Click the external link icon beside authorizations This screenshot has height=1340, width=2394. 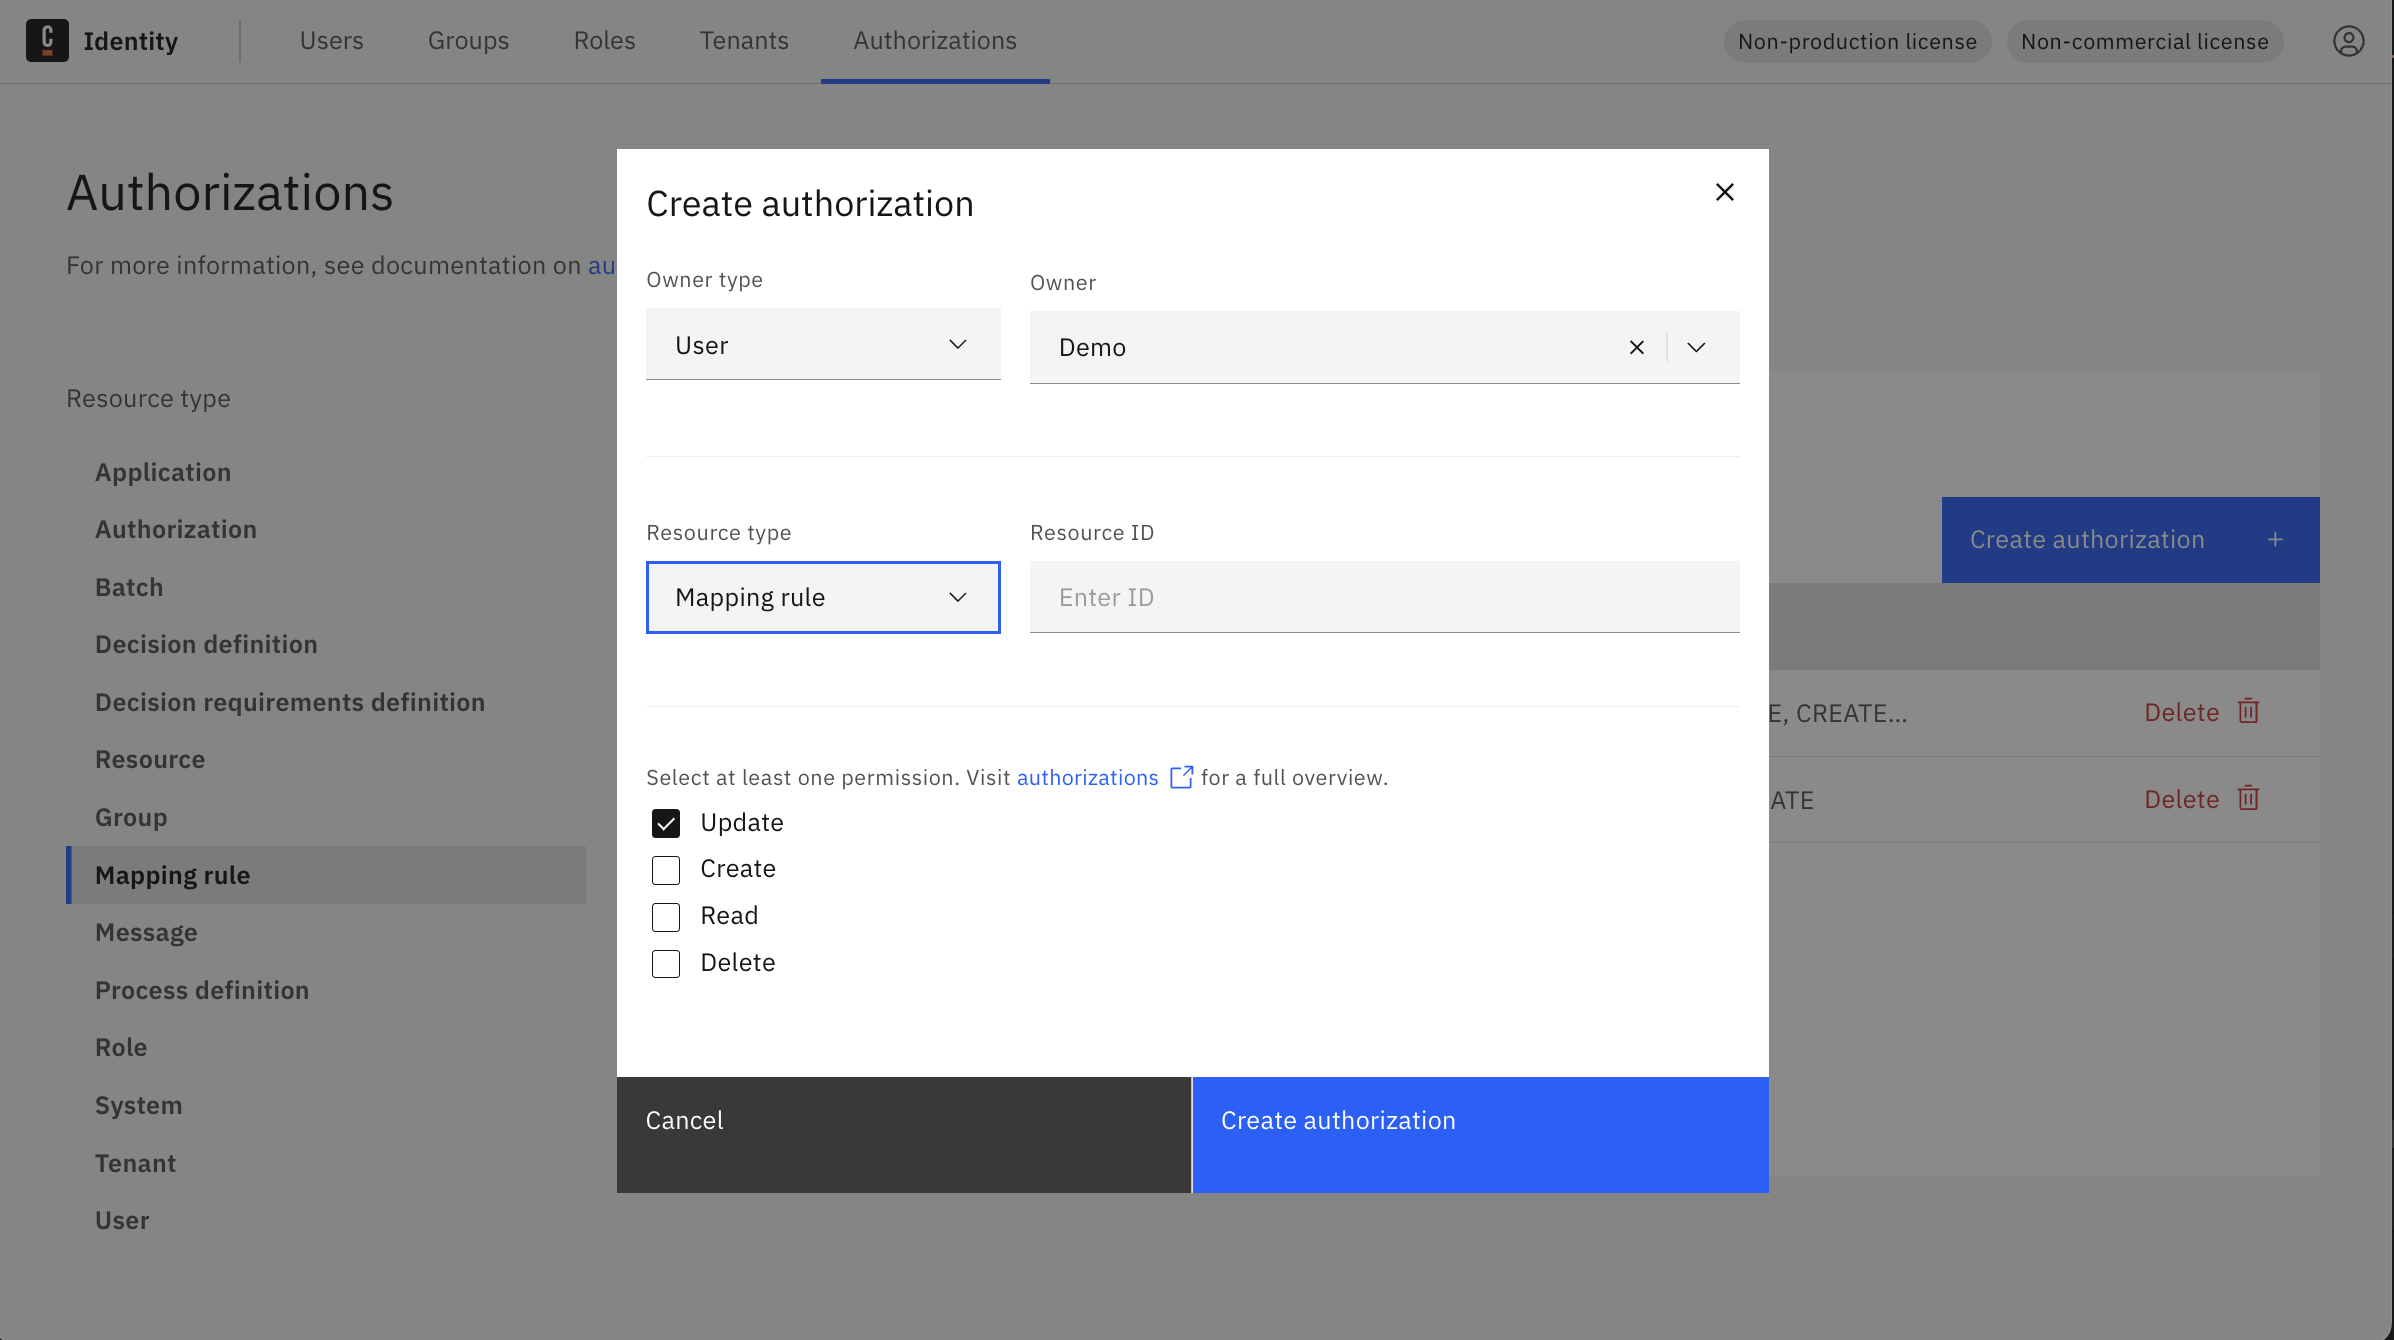click(x=1182, y=777)
